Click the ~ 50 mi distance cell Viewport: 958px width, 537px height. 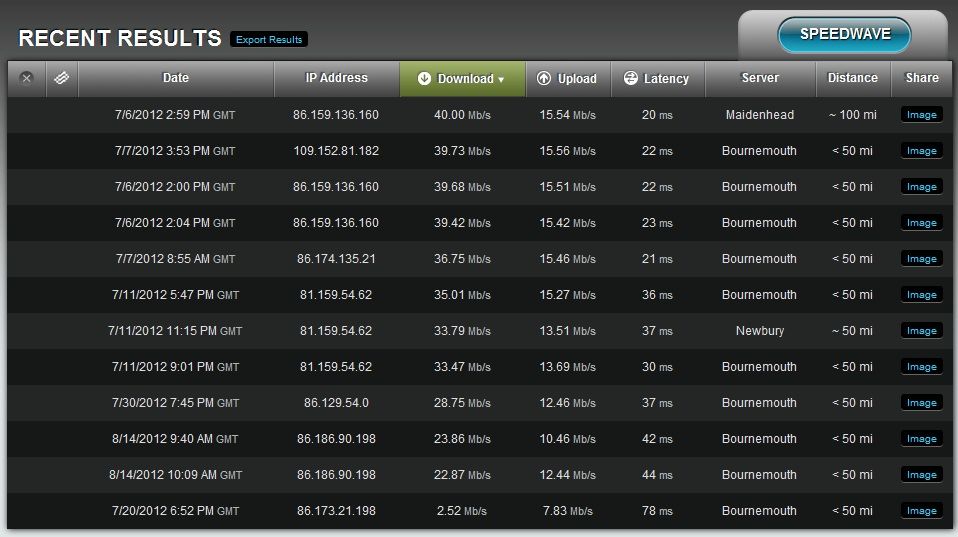tap(853, 331)
